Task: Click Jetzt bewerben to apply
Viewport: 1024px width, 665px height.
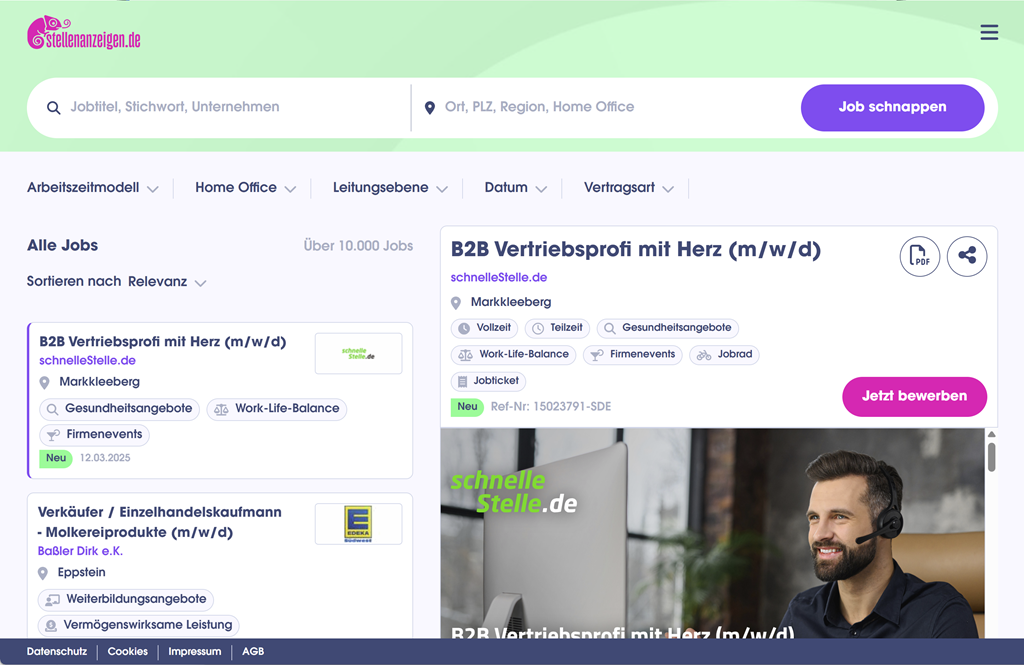Action: click(914, 396)
